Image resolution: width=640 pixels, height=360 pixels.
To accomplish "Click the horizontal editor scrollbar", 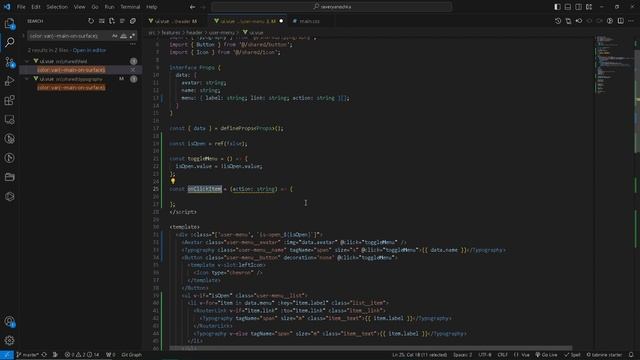I will tap(371, 348).
